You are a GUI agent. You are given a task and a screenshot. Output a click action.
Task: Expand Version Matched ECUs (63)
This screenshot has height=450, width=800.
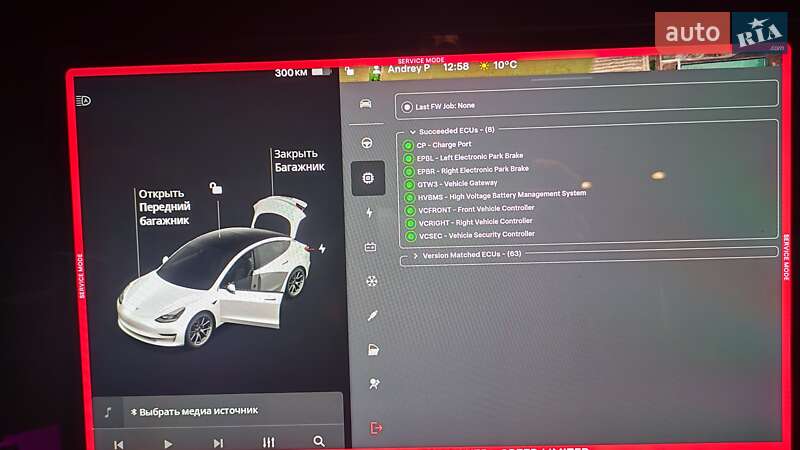(x=415, y=256)
